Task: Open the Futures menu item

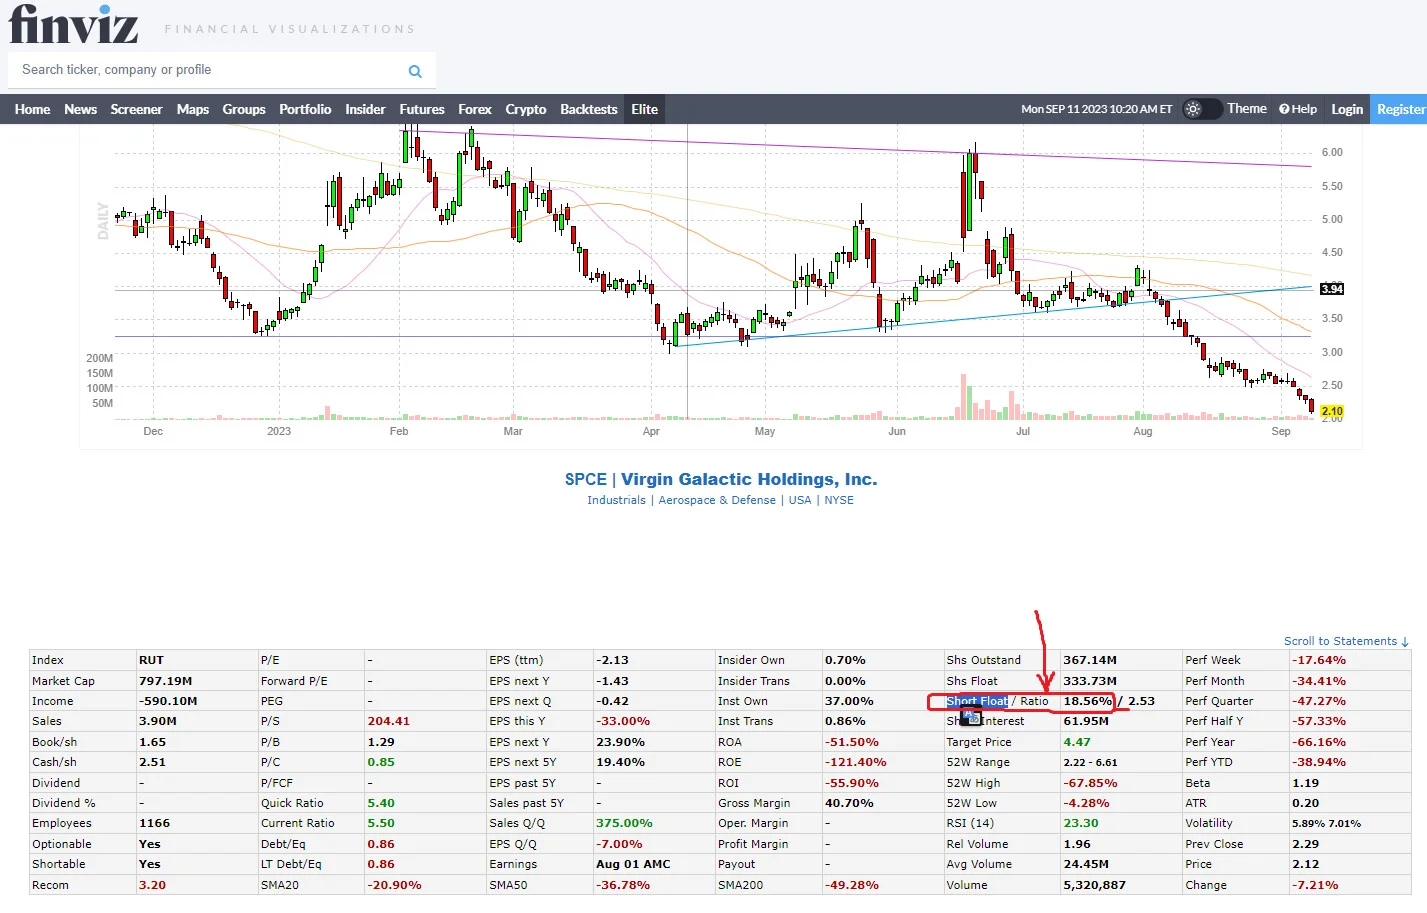Action: [422, 109]
